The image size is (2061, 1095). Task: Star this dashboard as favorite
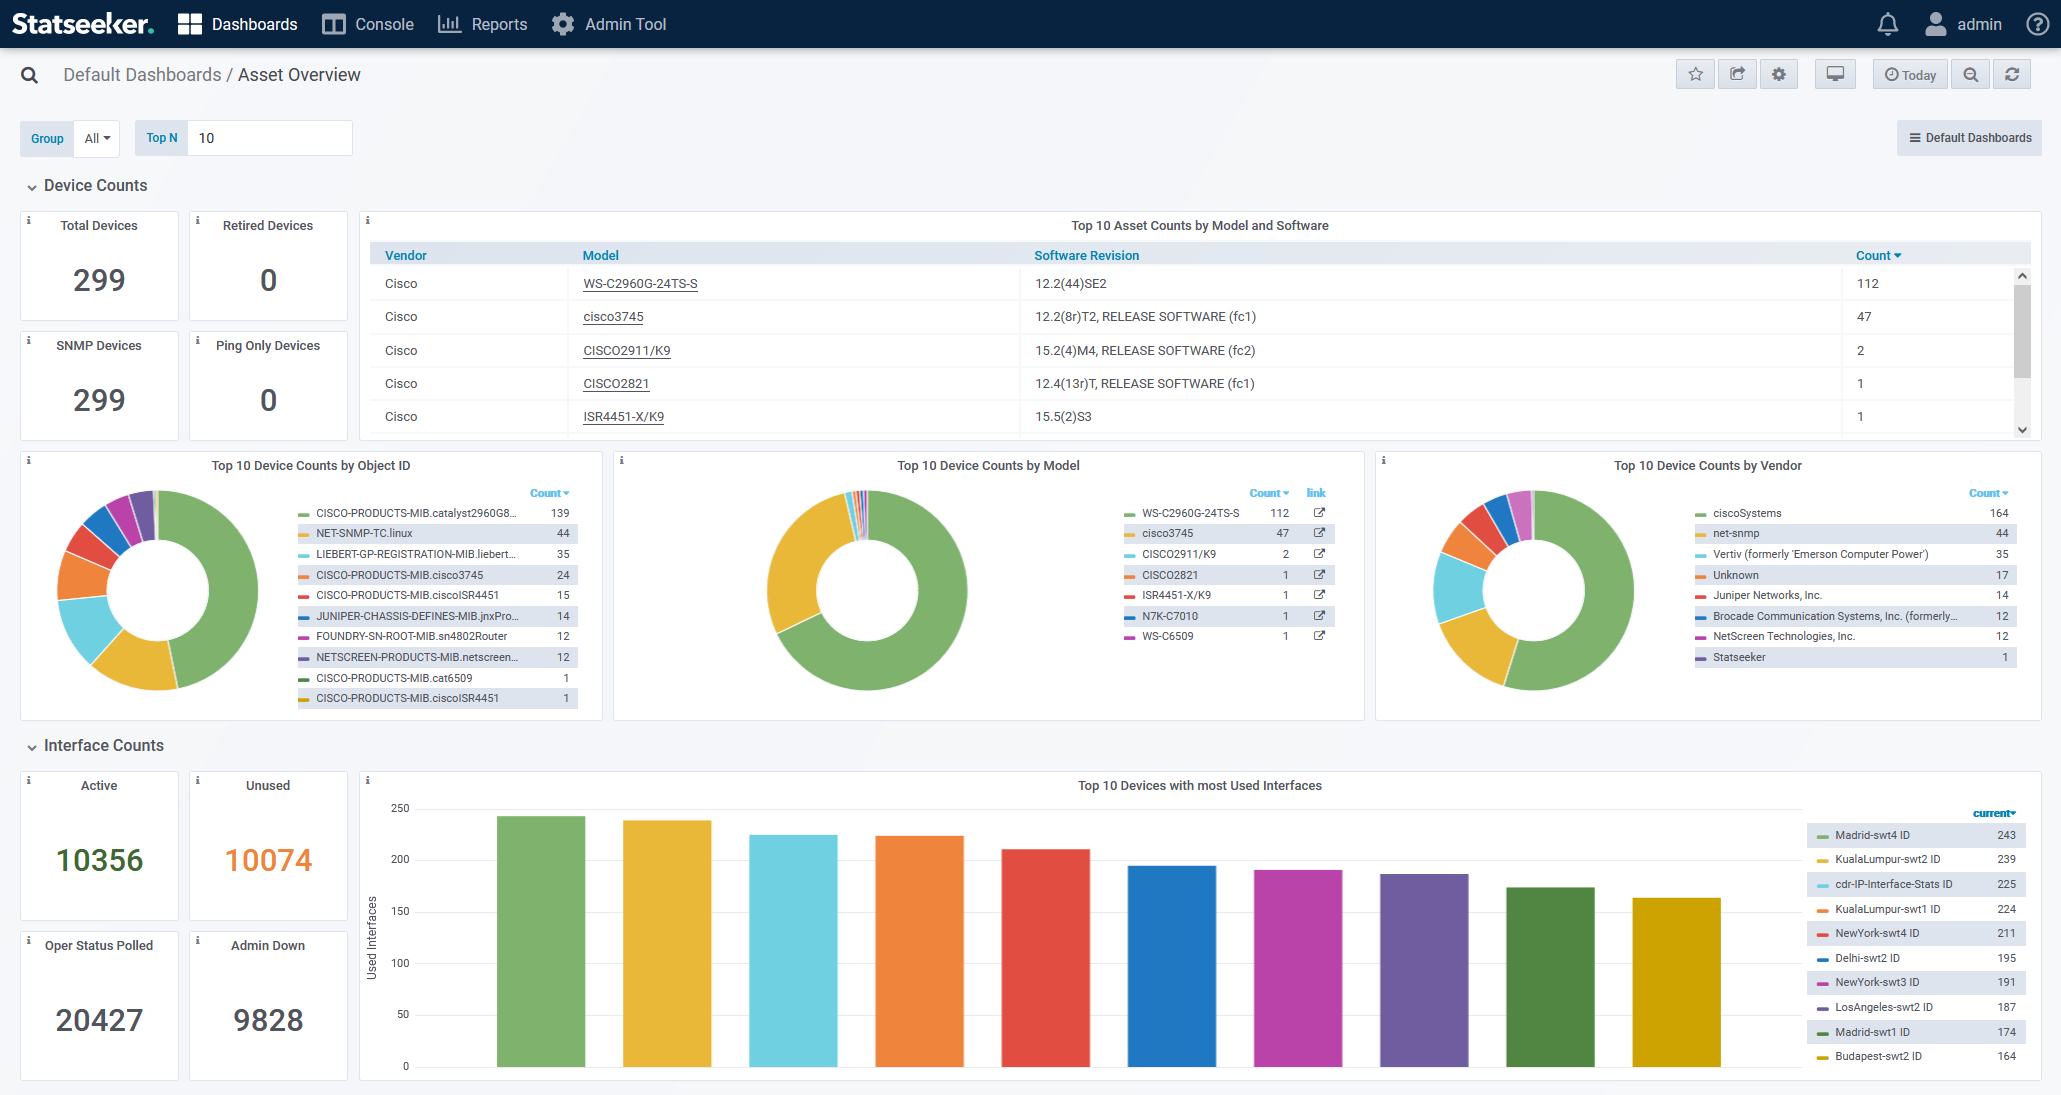1696,74
